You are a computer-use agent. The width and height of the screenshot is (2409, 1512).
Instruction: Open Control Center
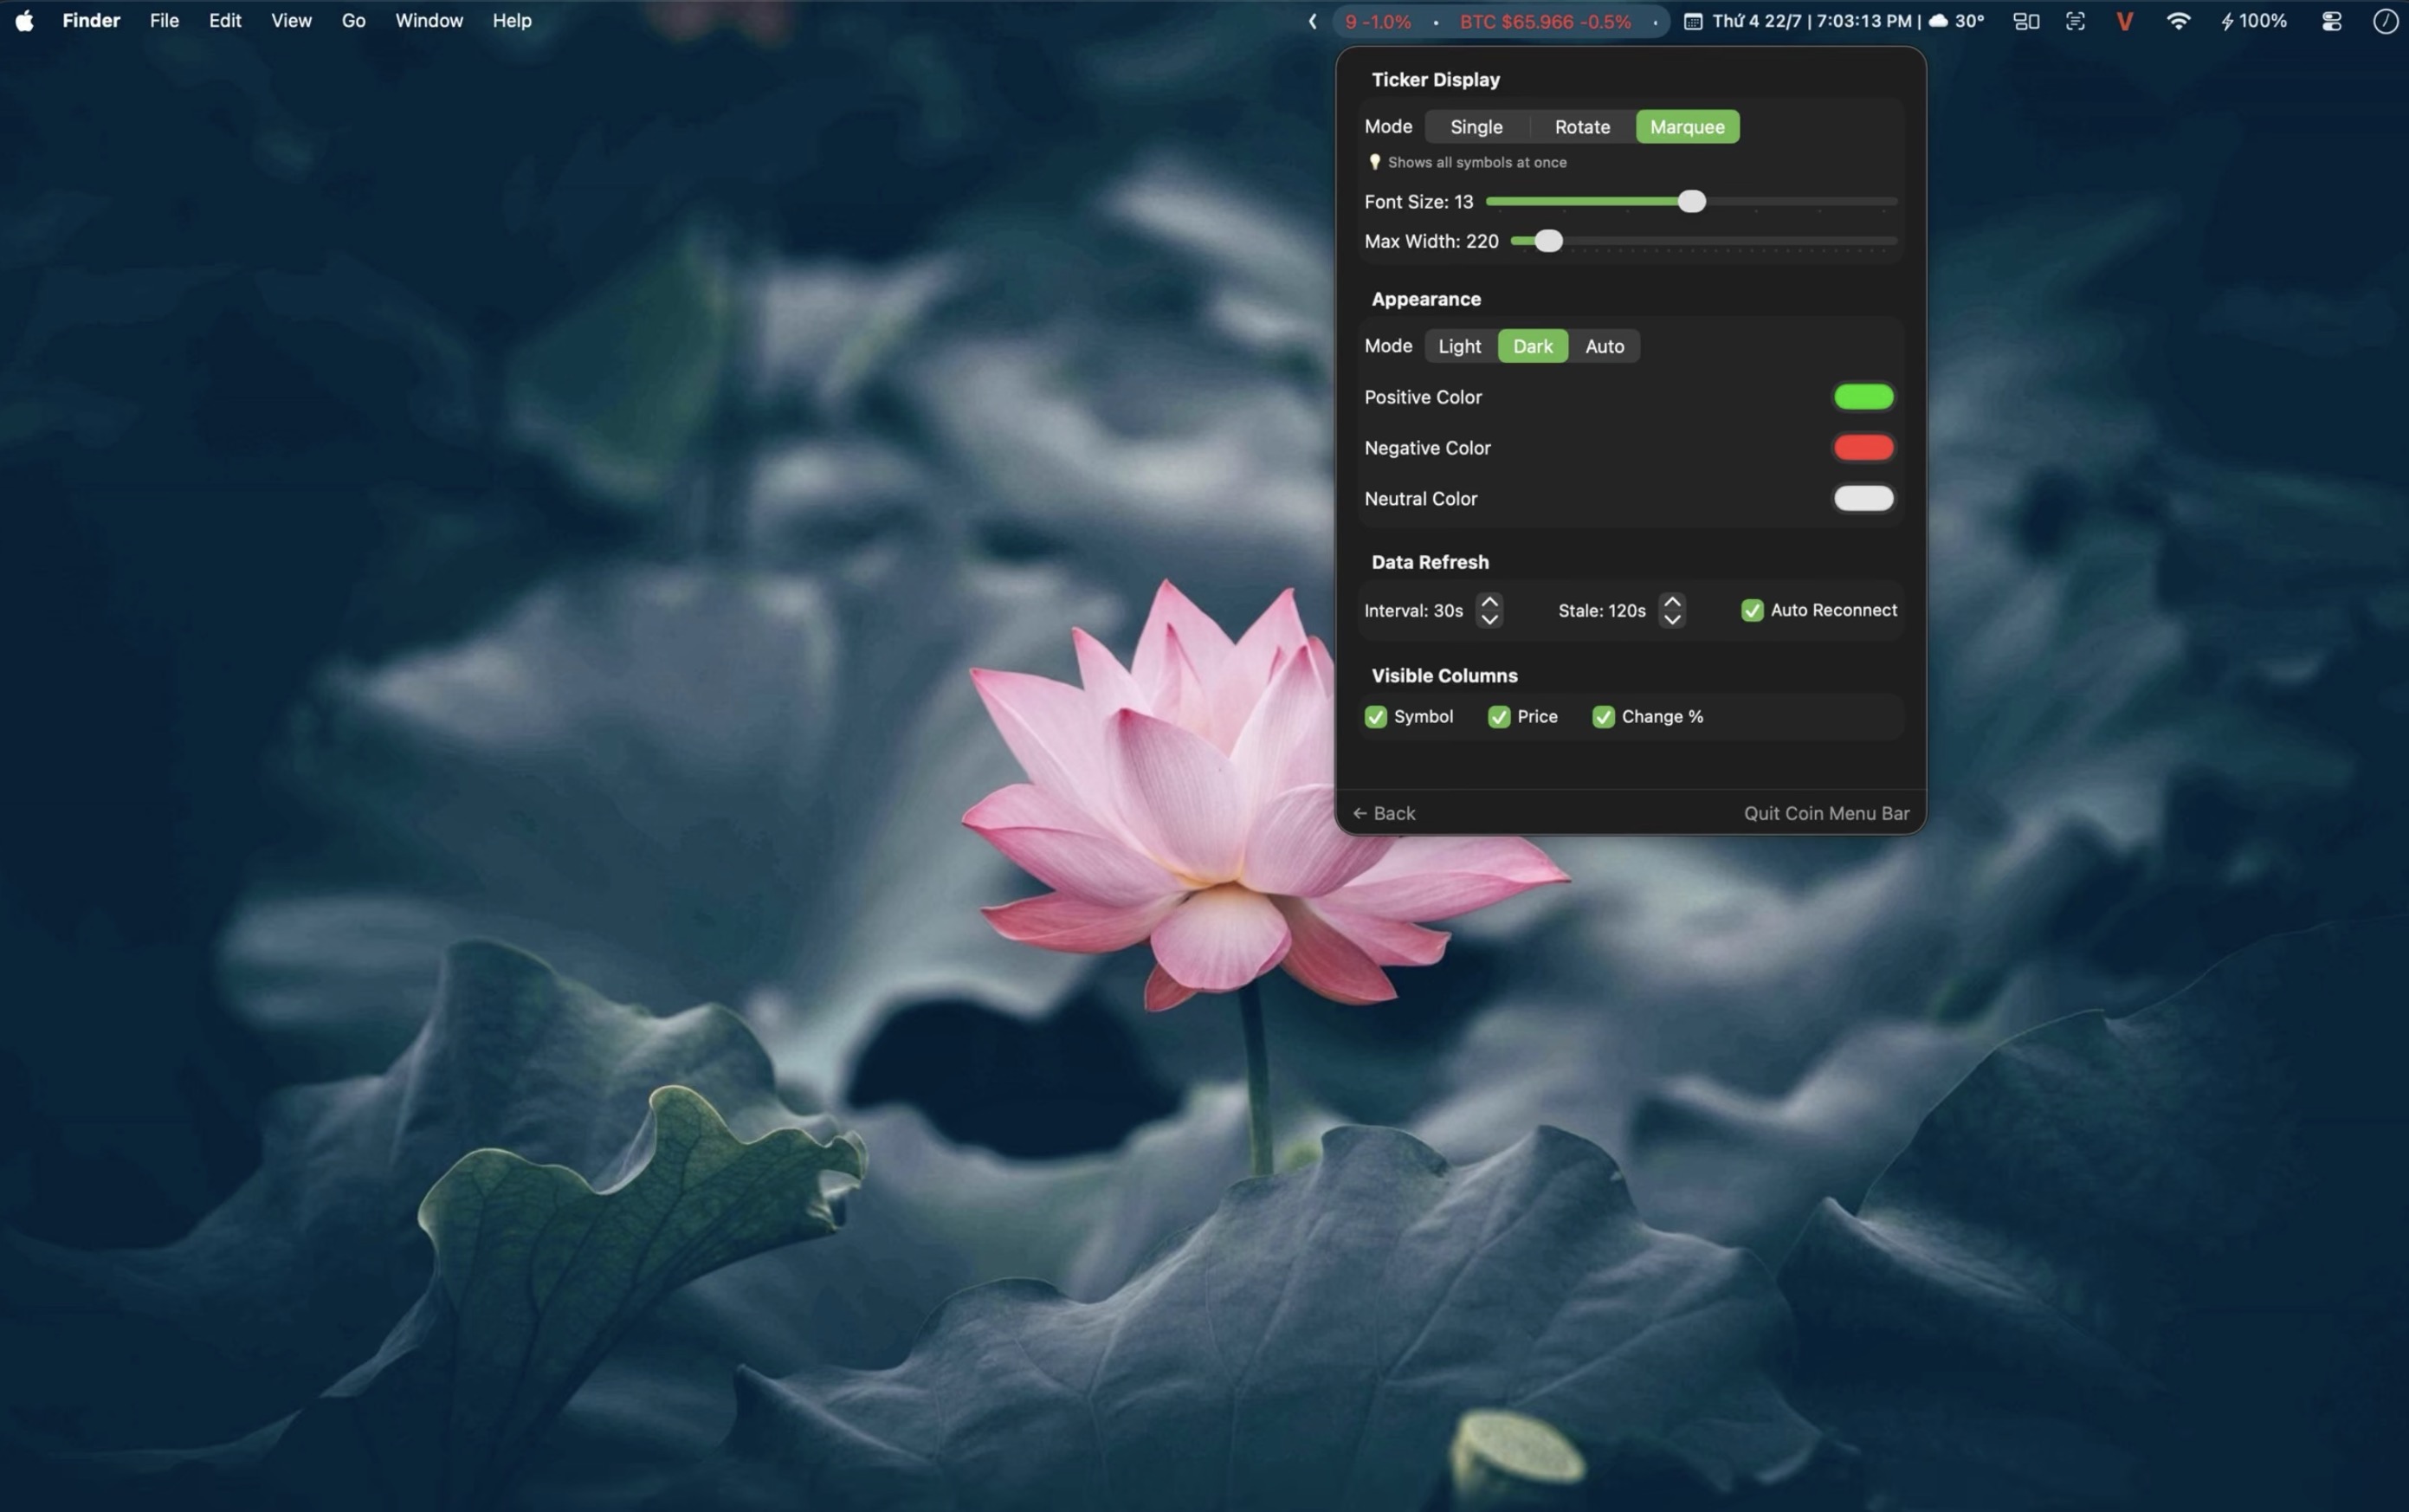(2331, 21)
